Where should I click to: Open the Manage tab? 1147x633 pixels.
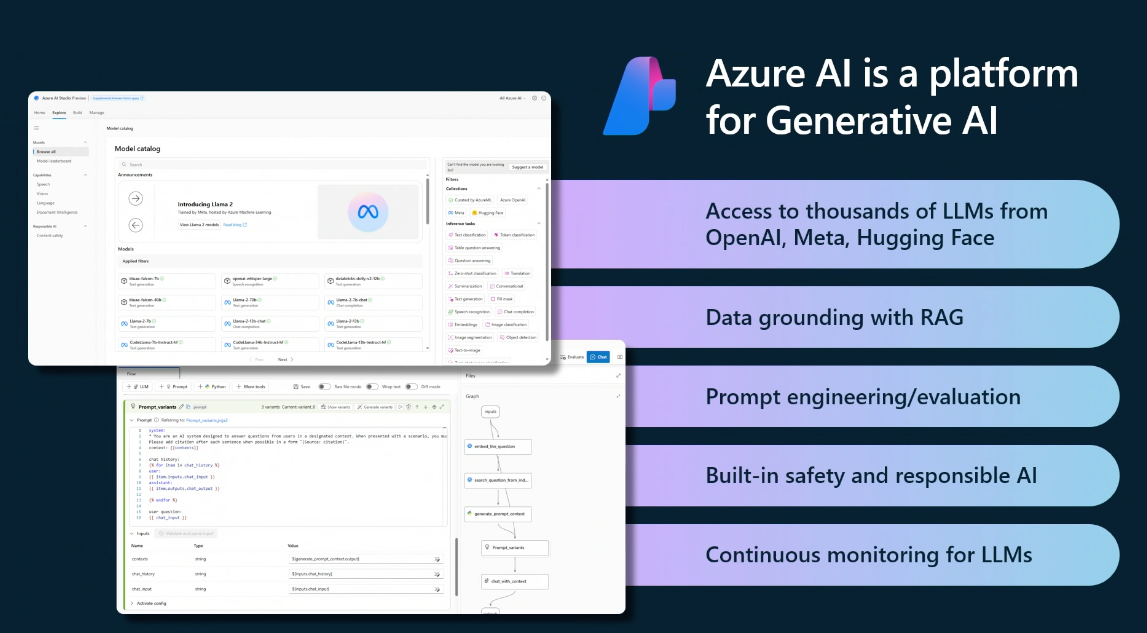(x=97, y=113)
